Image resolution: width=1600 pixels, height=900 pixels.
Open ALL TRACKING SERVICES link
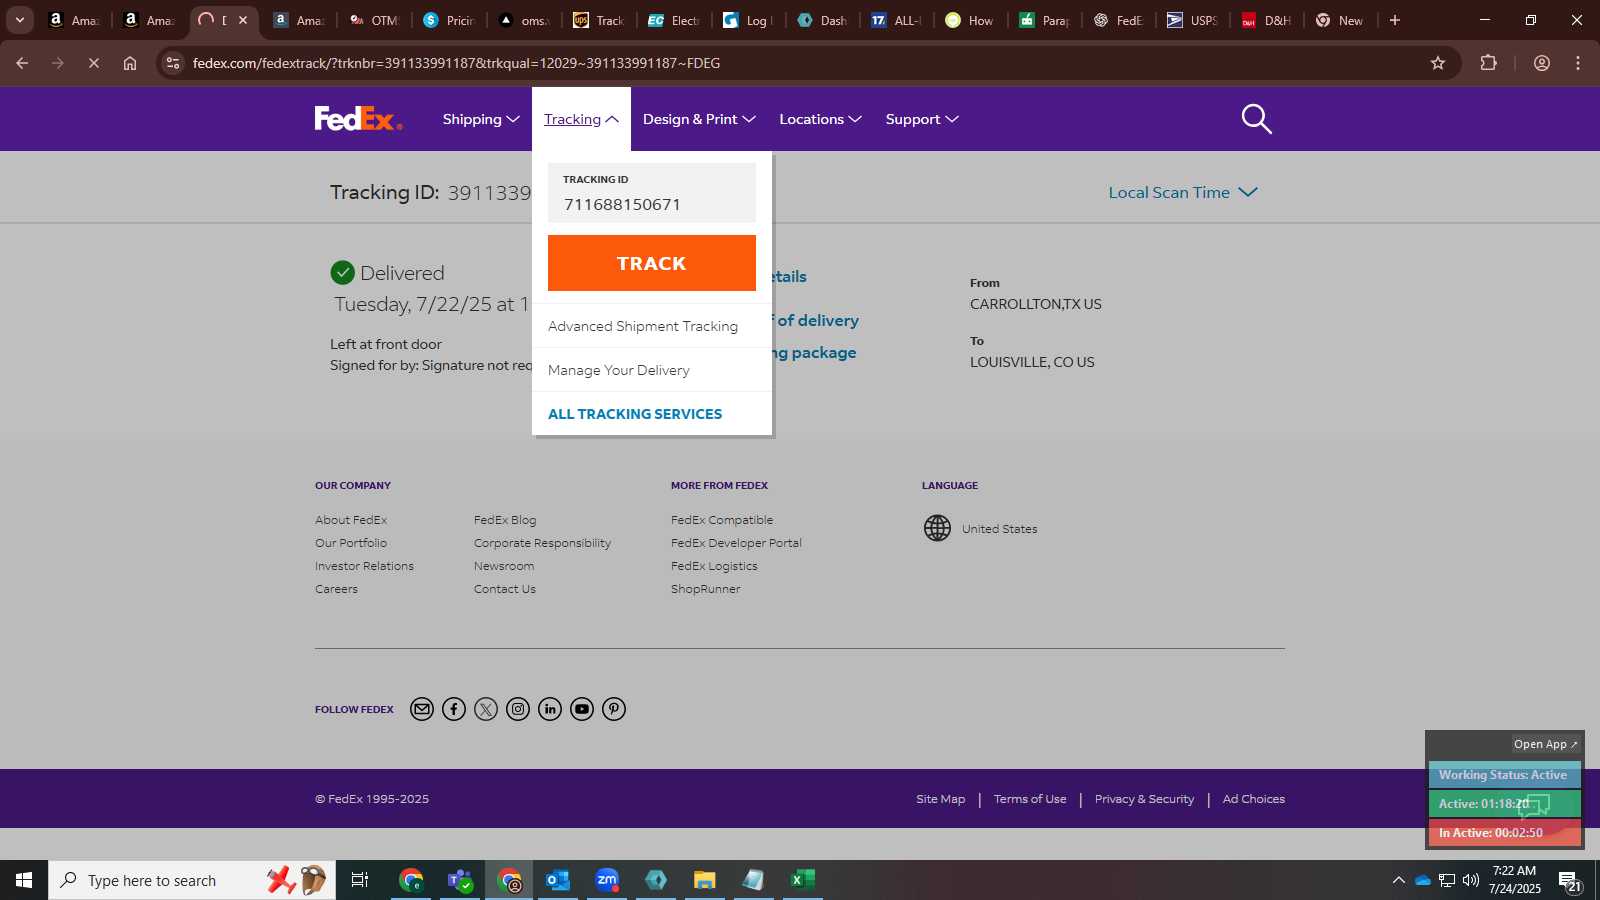point(635,414)
